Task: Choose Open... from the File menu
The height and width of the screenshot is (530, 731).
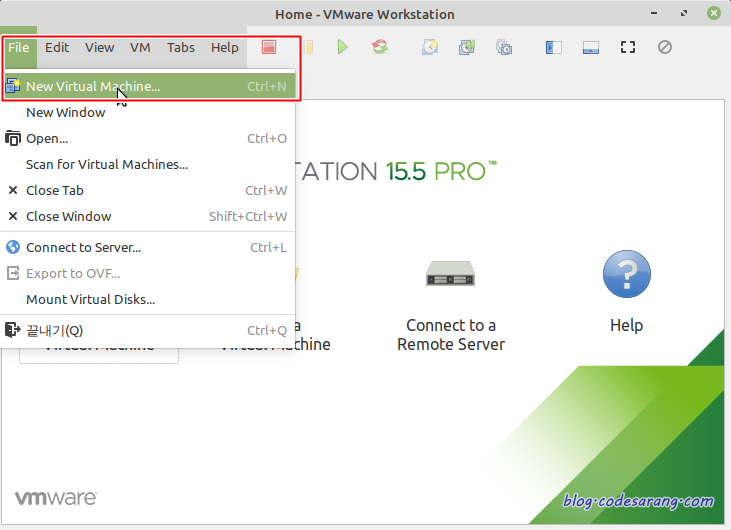Action: [147, 138]
